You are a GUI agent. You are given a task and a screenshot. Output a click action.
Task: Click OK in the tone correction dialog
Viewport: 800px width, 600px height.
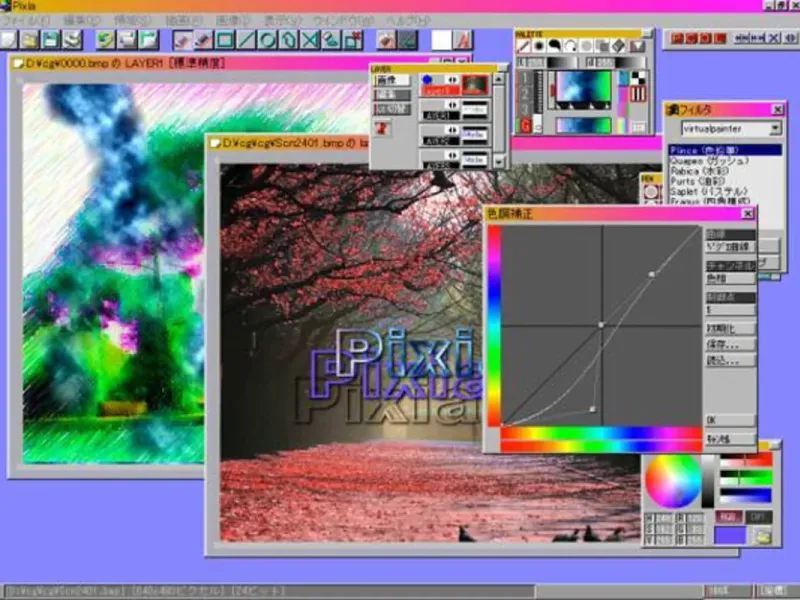730,420
